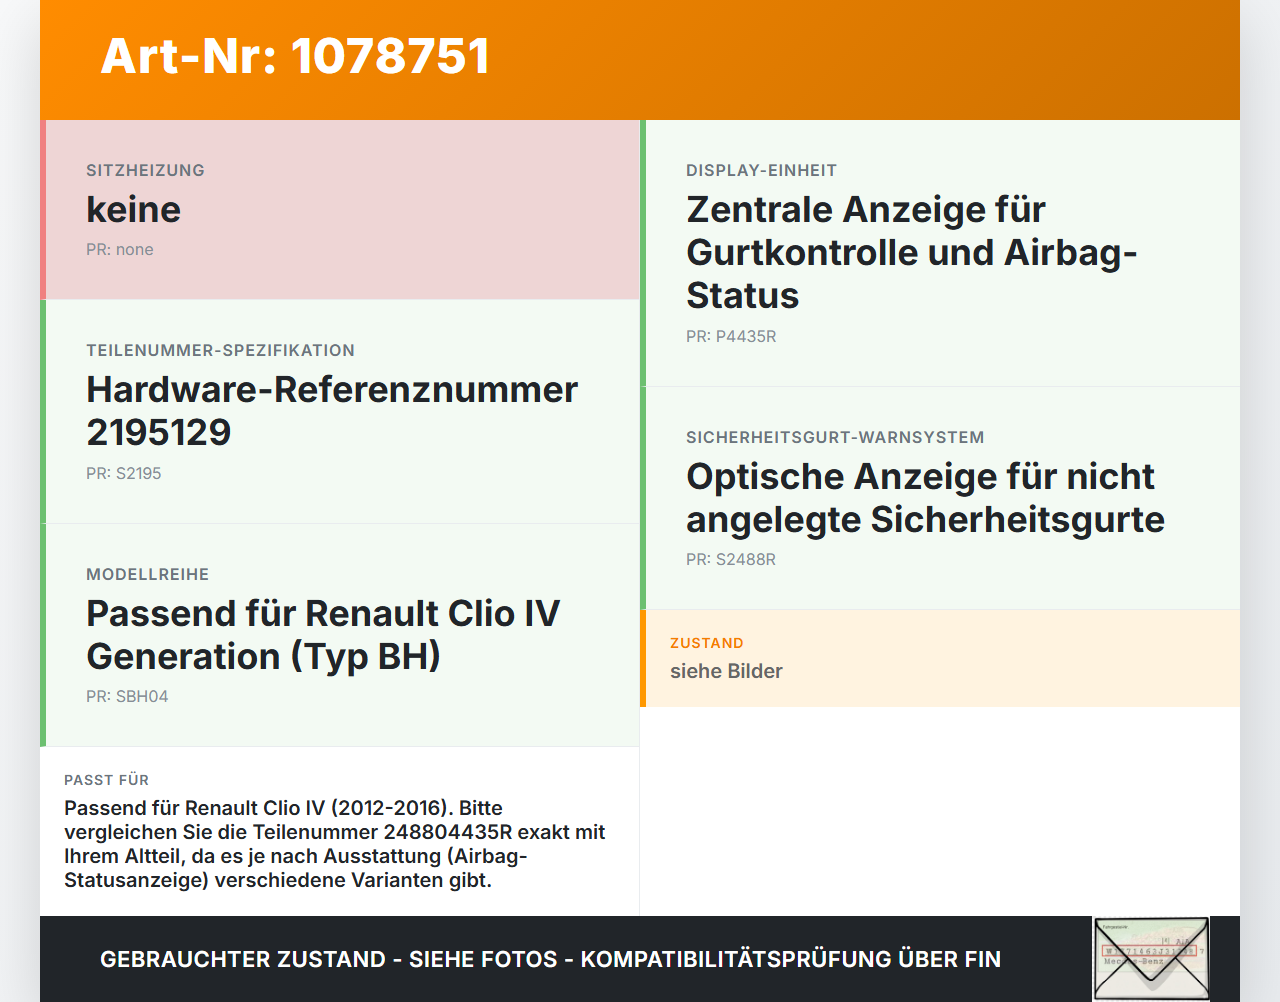The width and height of the screenshot is (1280, 1002).
Task: Select 'Hardware-Referenznummer 2195129' text
Action: click(332, 411)
